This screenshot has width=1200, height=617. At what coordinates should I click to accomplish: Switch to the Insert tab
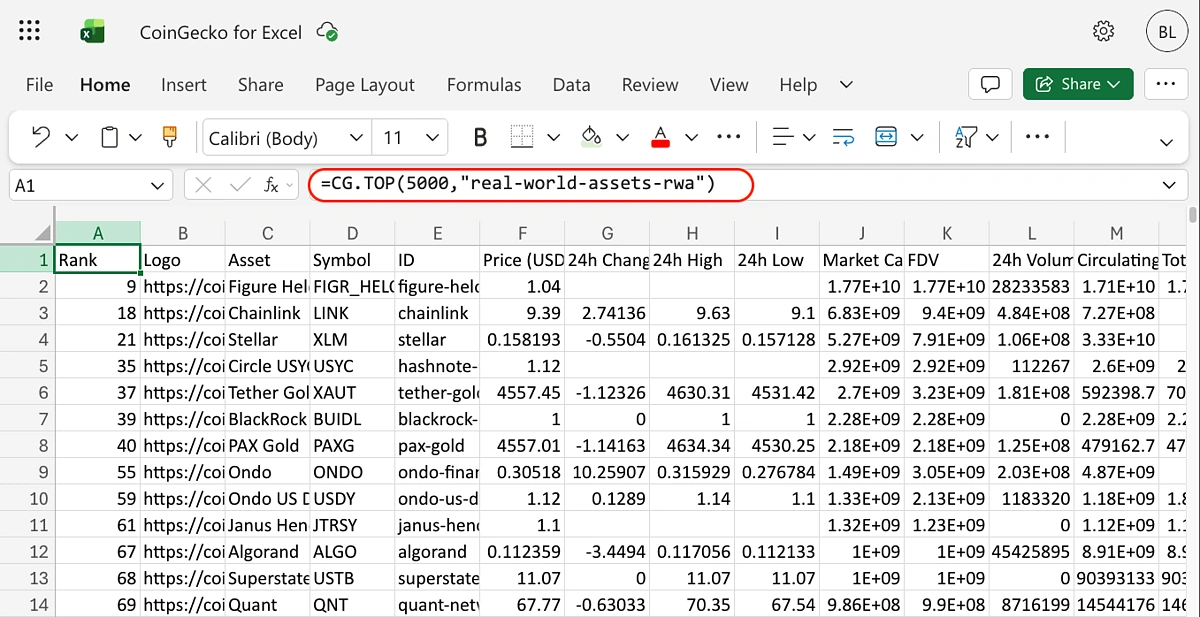184,85
